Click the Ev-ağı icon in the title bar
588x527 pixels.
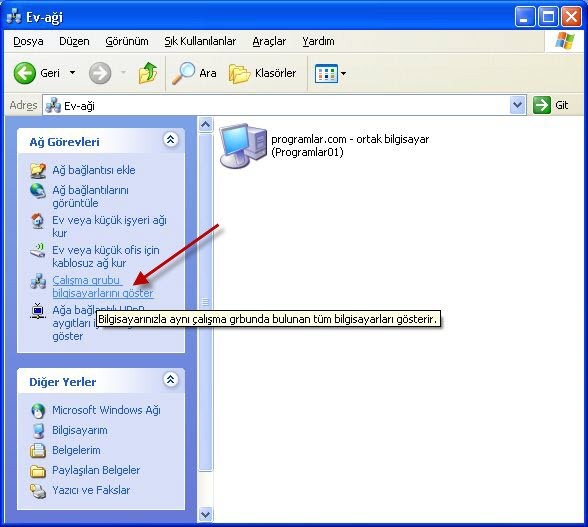14,17
